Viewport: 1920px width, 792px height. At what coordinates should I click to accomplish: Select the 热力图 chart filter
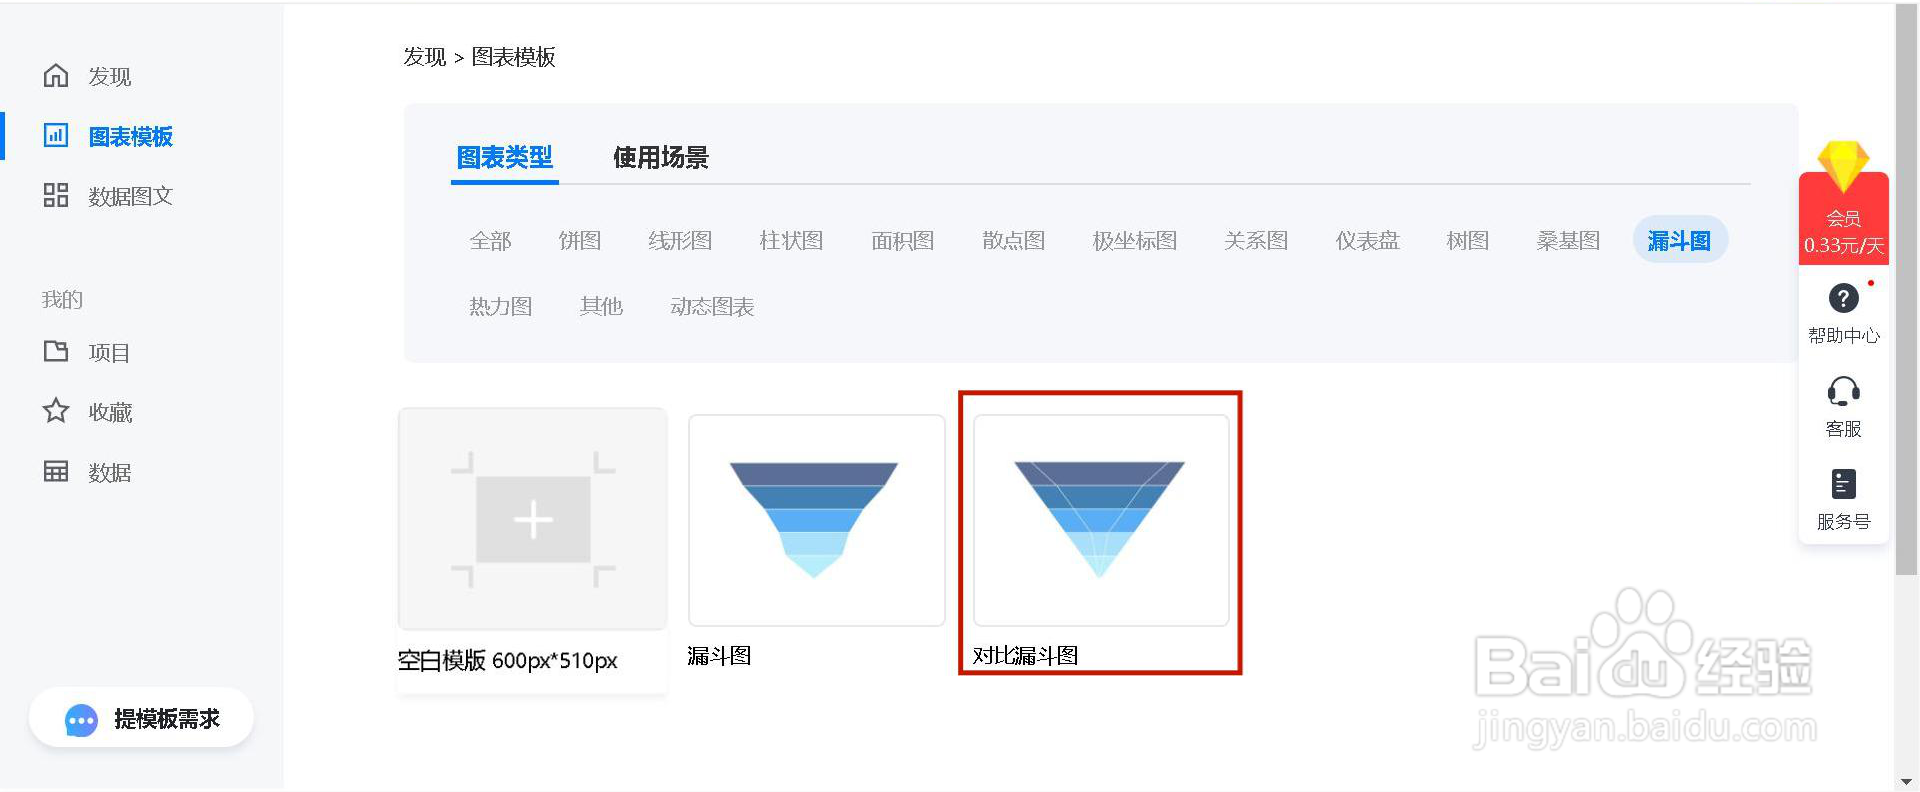501,307
